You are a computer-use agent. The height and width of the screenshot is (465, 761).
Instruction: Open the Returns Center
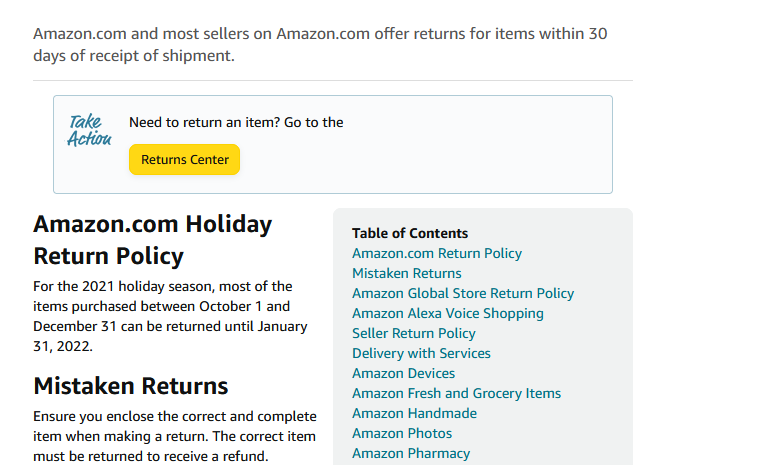[184, 160]
